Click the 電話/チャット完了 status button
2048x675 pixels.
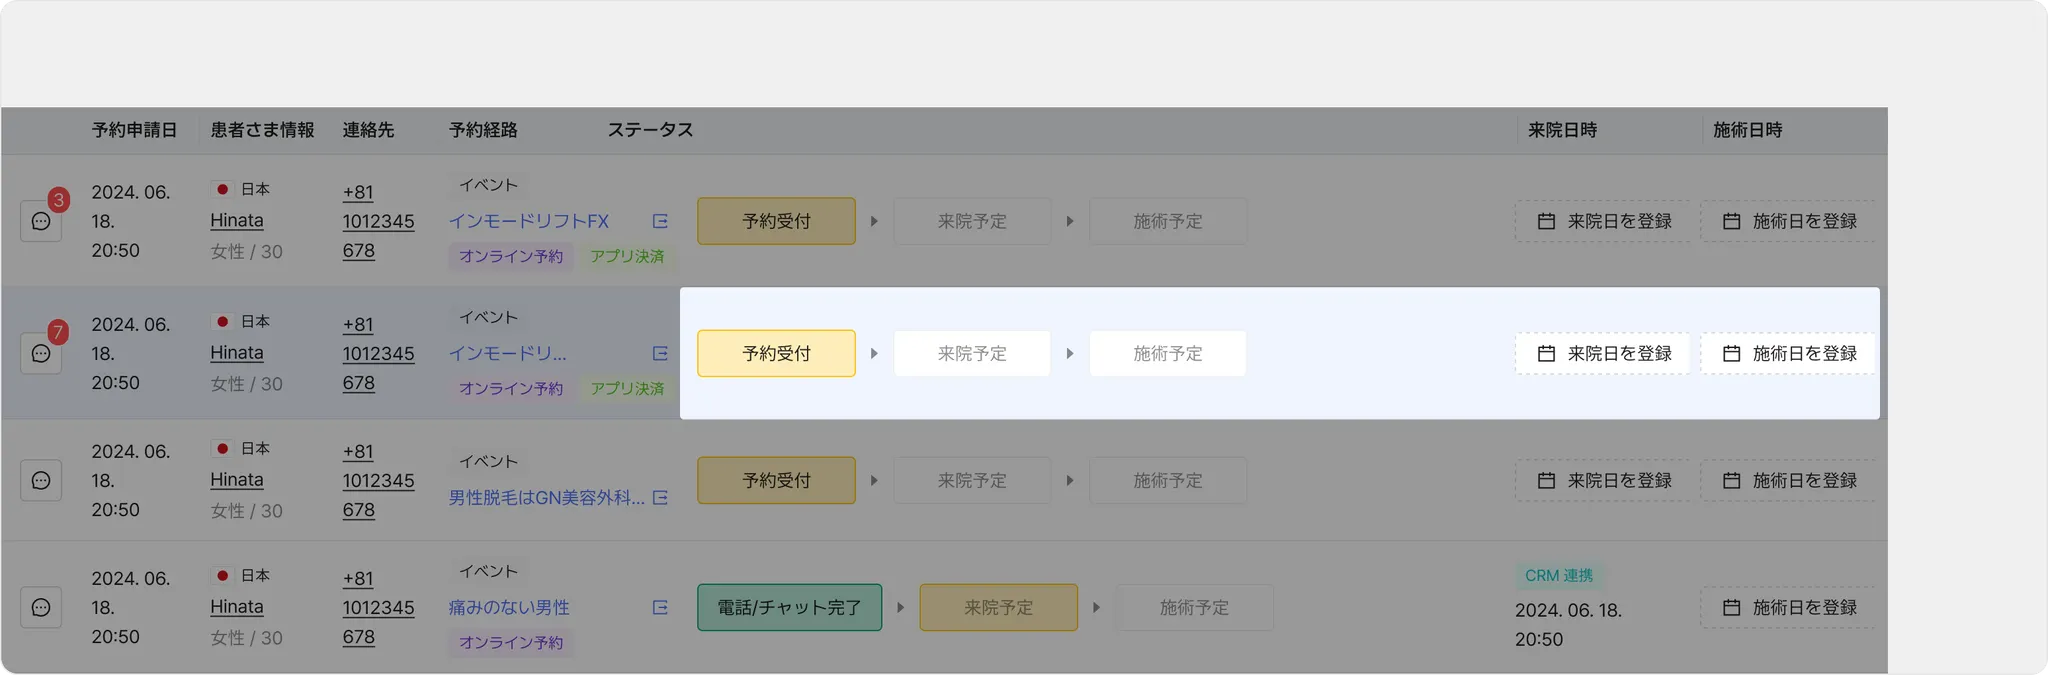pos(789,607)
